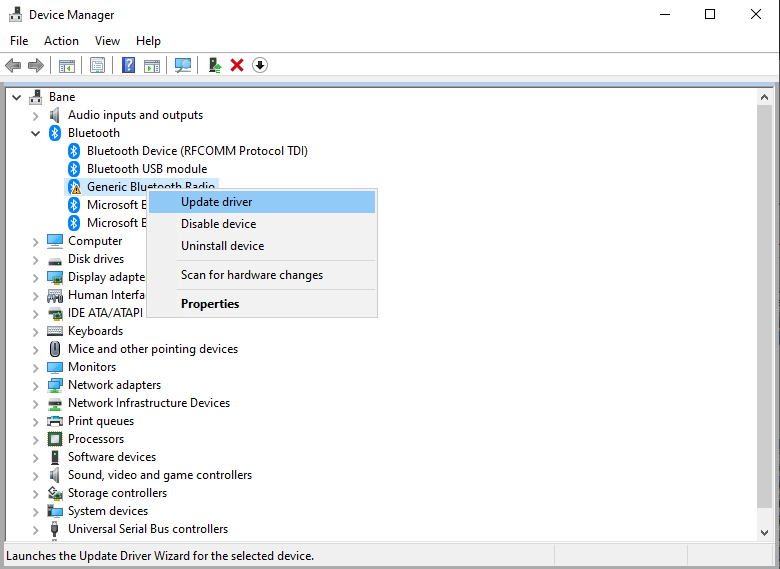Expand the Computer category

(x=35, y=242)
